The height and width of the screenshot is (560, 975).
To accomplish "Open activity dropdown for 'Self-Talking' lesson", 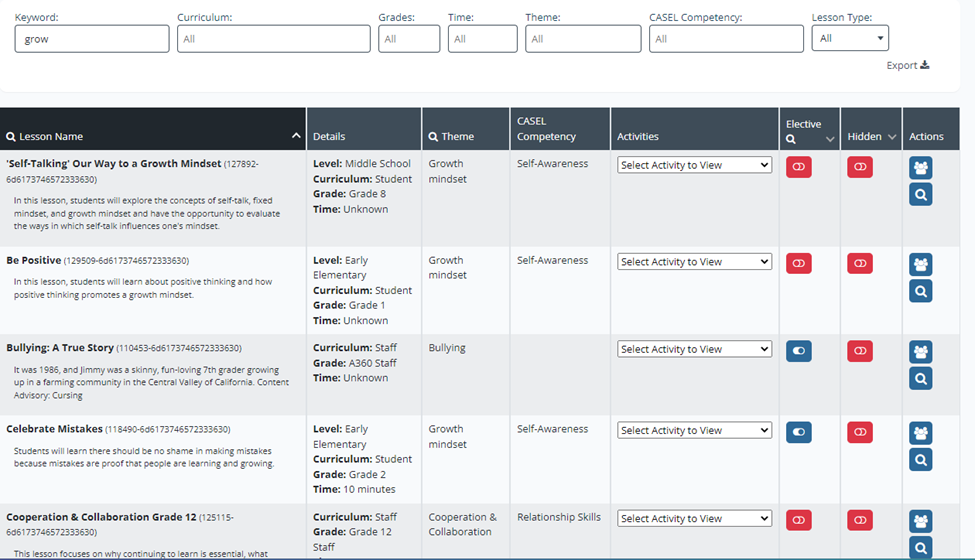I will (x=695, y=165).
